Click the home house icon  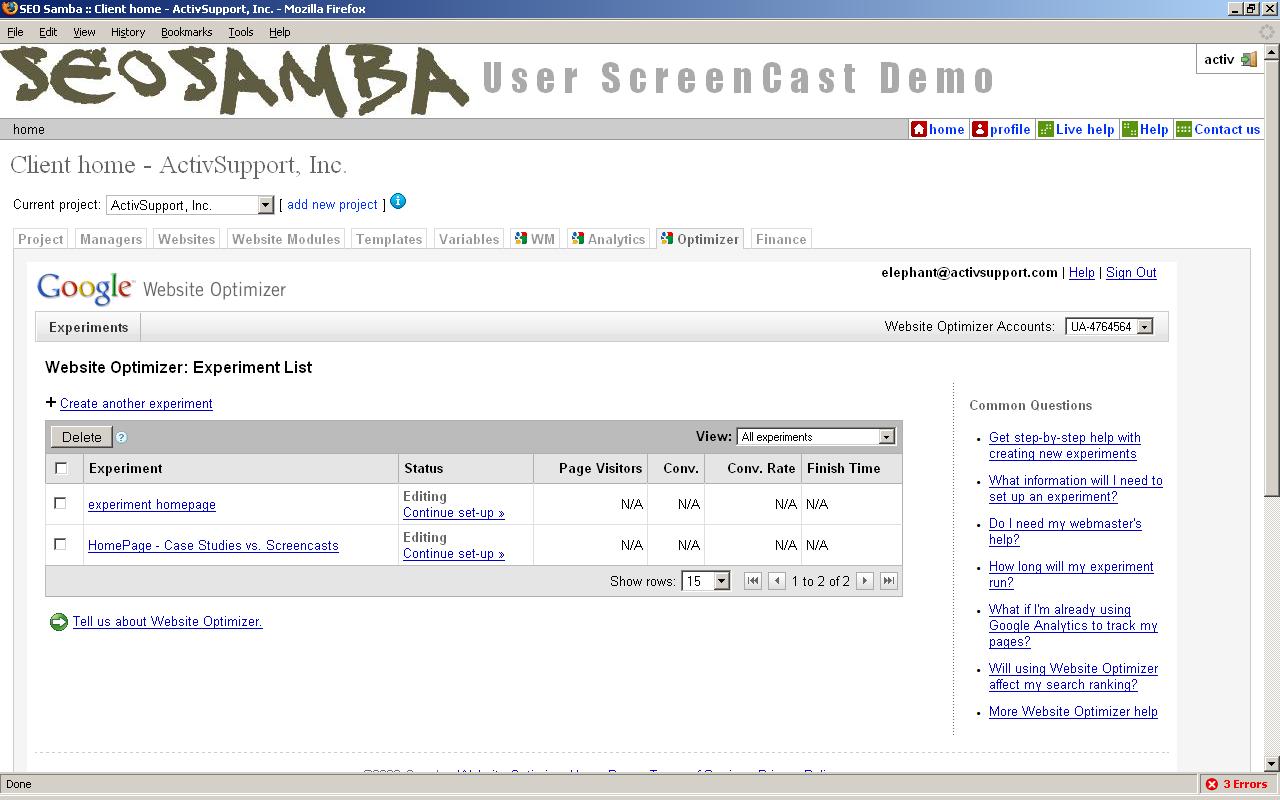click(918, 129)
